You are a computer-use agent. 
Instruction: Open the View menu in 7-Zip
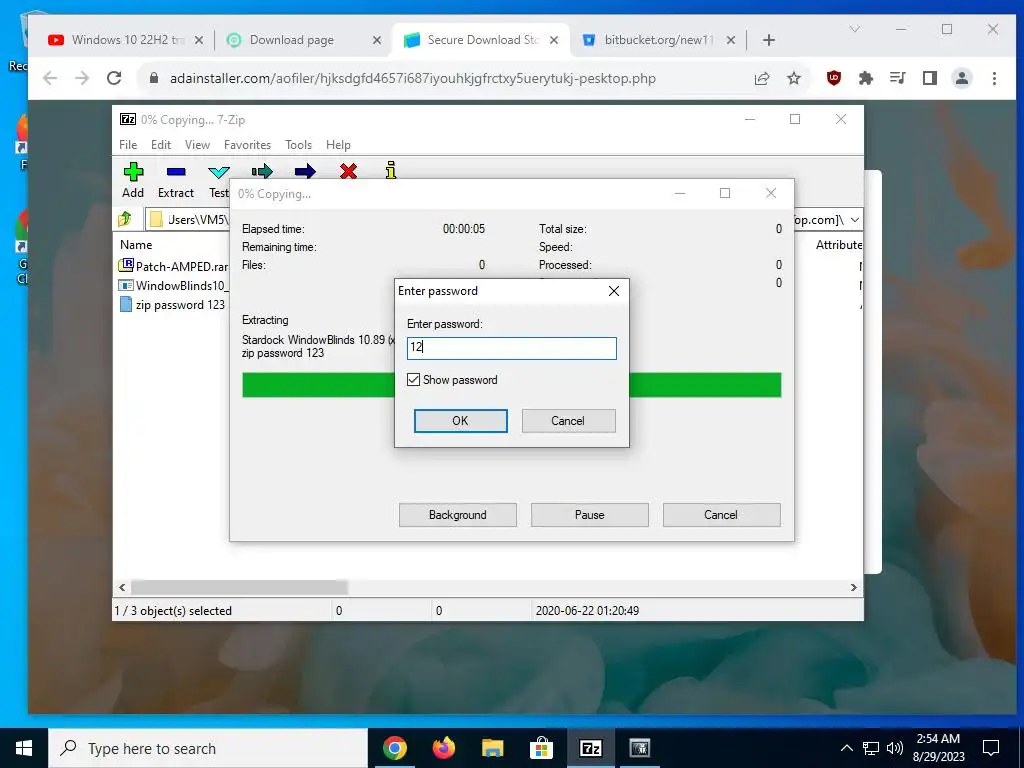[x=197, y=144]
